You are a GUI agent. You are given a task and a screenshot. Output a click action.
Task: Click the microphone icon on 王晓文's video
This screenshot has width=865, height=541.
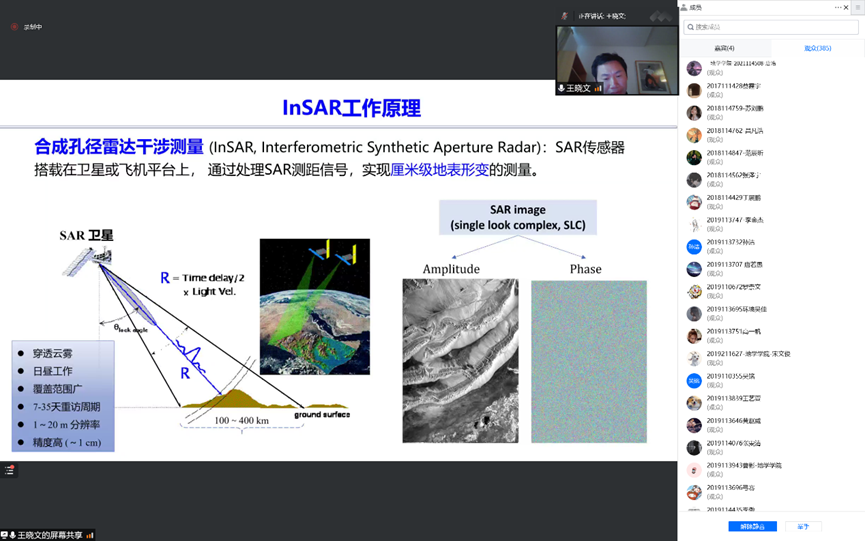[x=561, y=89]
